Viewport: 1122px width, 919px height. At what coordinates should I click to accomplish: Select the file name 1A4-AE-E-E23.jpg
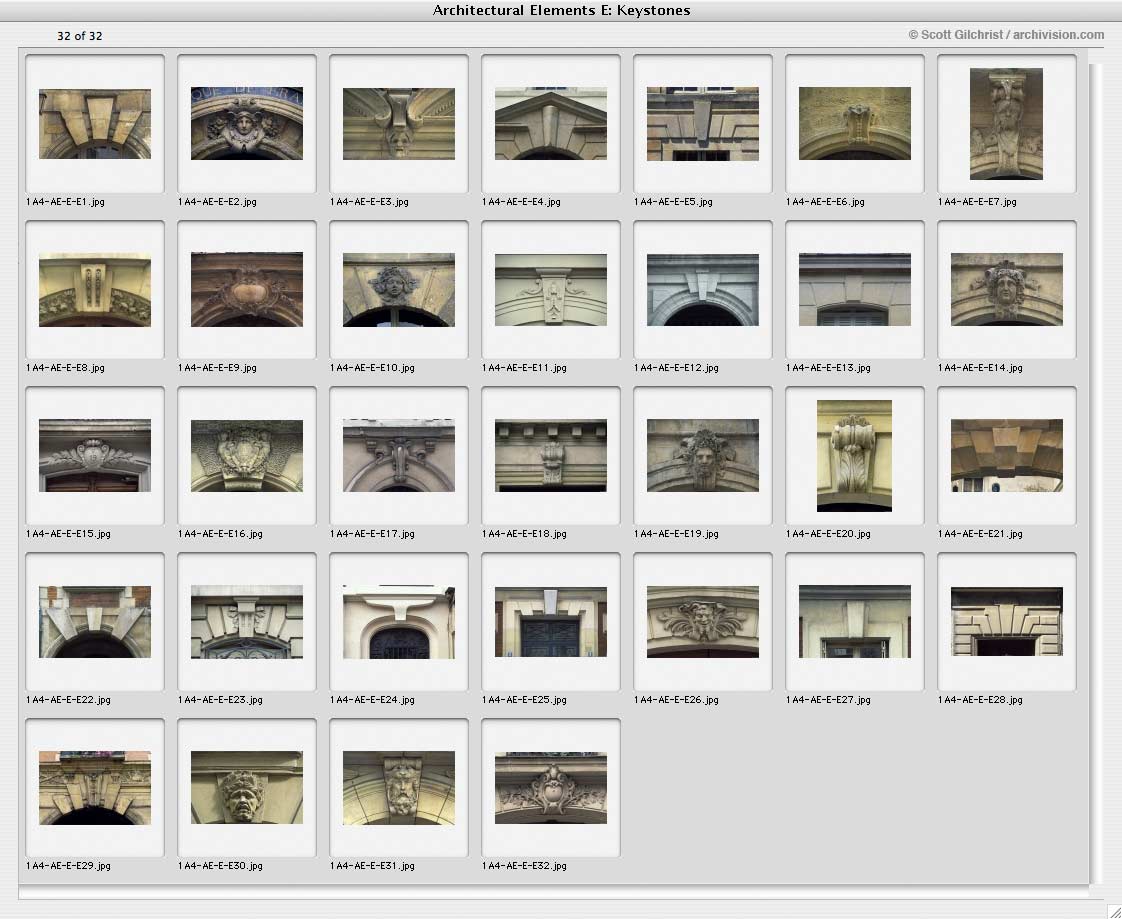coord(220,700)
